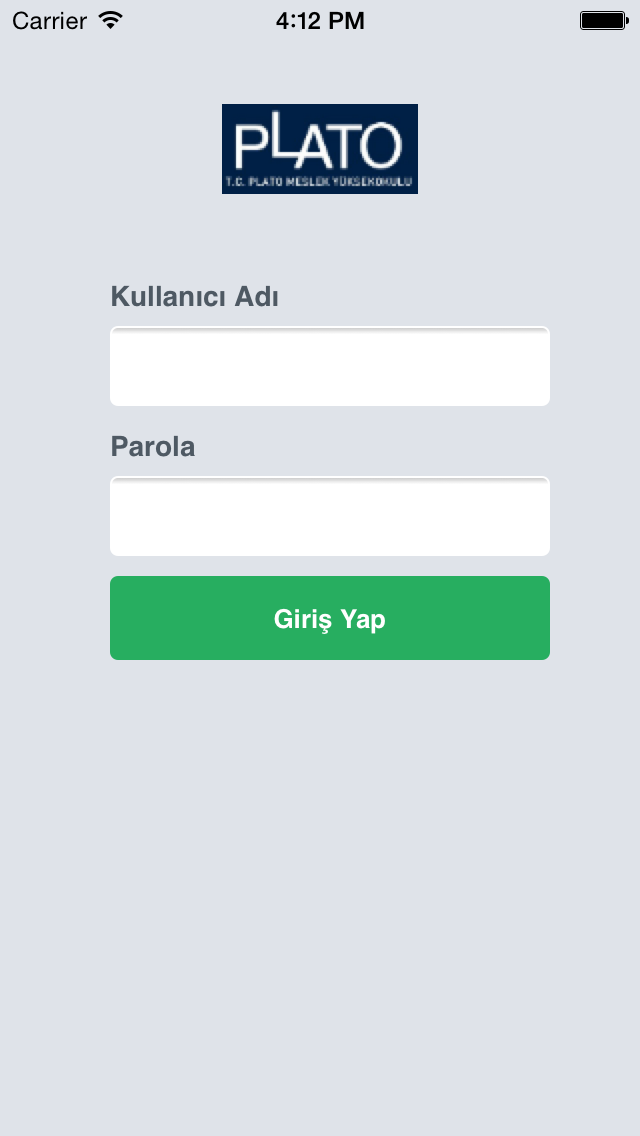The height and width of the screenshot is (1136, 640).
Task: Tap the Kullanıcı Adı label
Action: click(x=194, y=296)
